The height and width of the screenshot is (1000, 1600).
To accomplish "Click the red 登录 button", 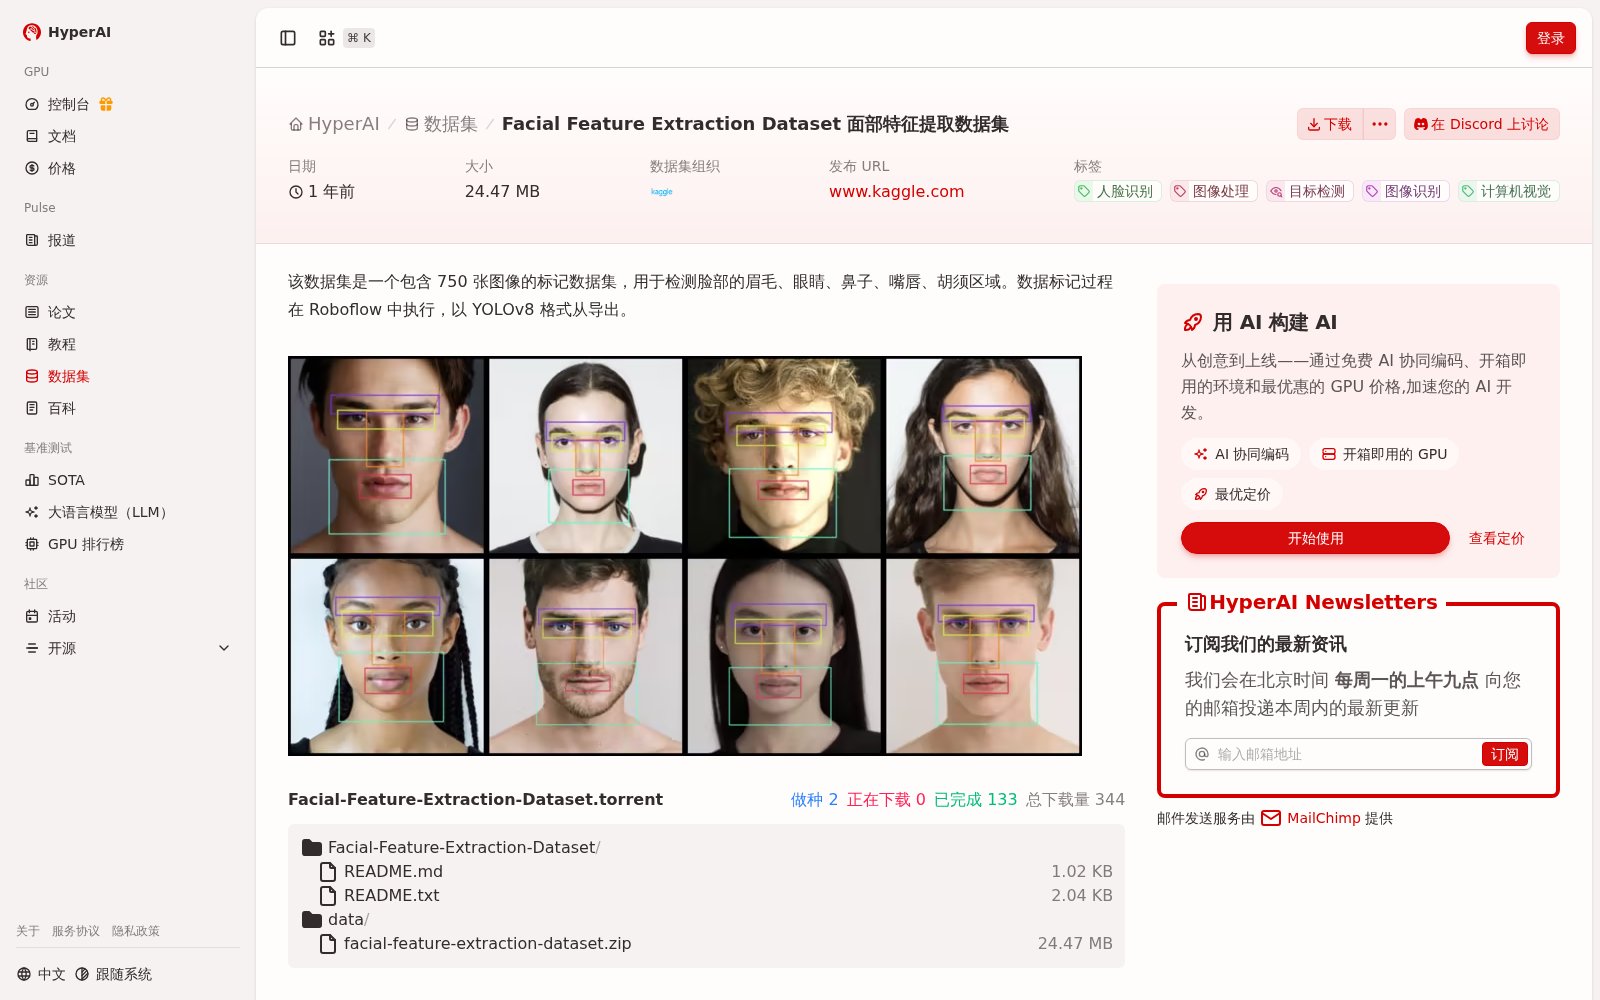I will click(x=1550, y=38).
